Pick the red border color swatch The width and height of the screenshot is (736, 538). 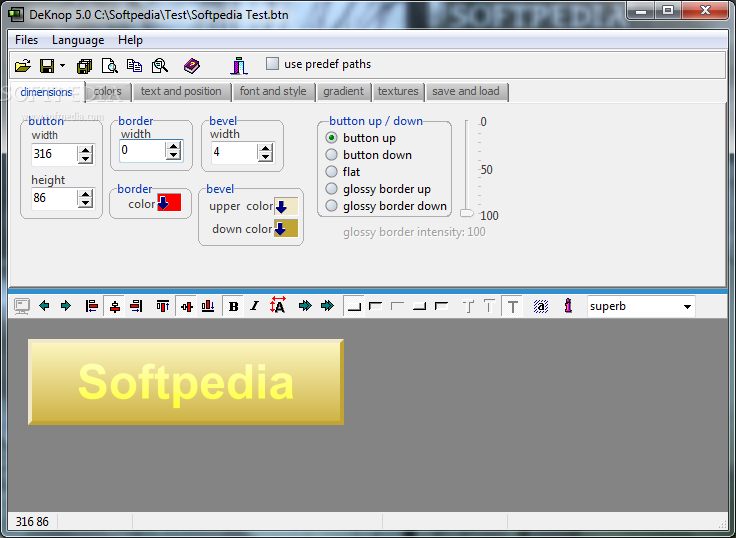[x=169, y=202]
